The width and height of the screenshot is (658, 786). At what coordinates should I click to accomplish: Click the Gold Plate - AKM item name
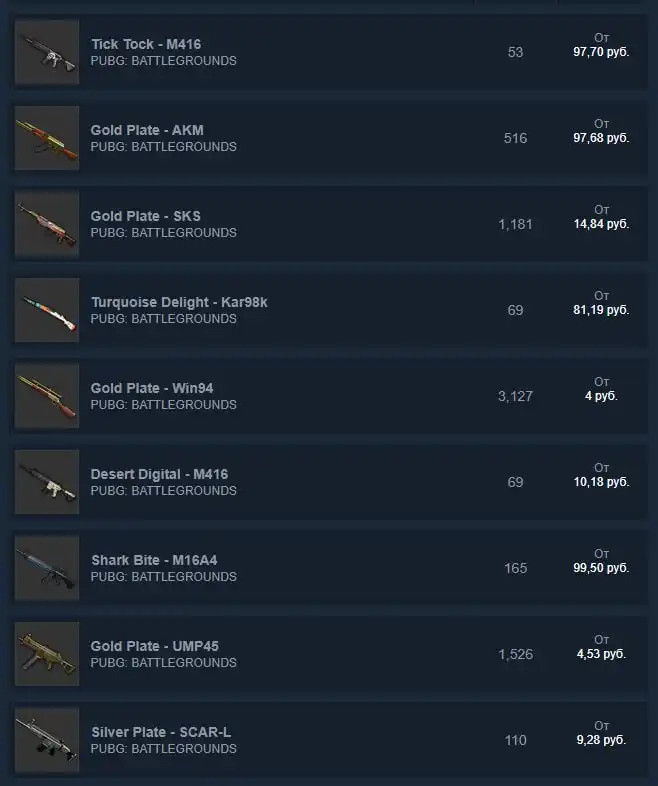tap(147, 130)
